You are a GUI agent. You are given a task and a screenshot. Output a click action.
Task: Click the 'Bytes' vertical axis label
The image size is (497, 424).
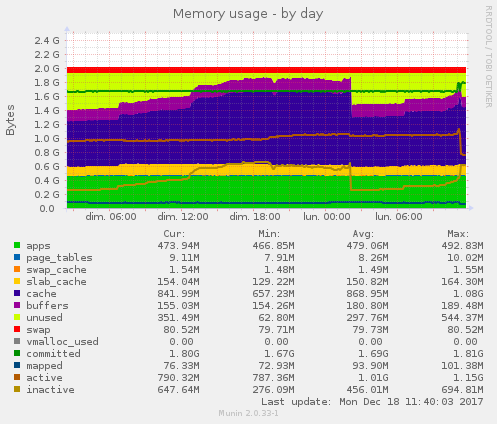tap(10, 120)
